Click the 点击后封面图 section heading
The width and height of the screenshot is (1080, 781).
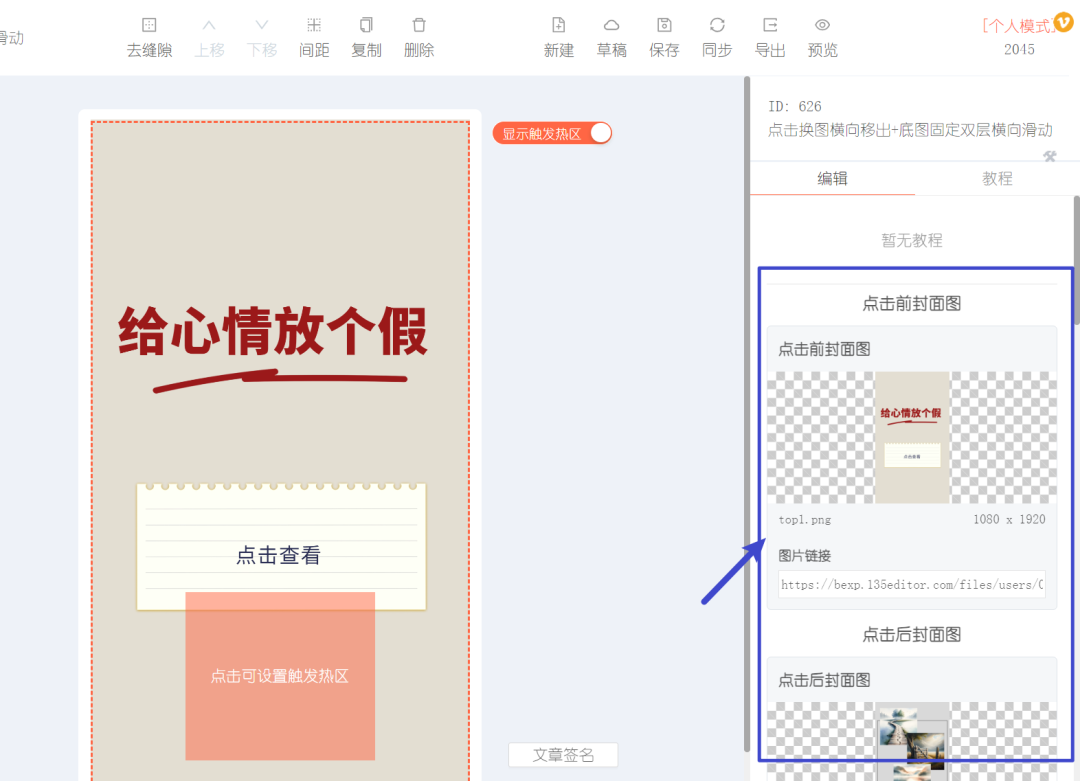pyautogui.click(x=911, y=634)
